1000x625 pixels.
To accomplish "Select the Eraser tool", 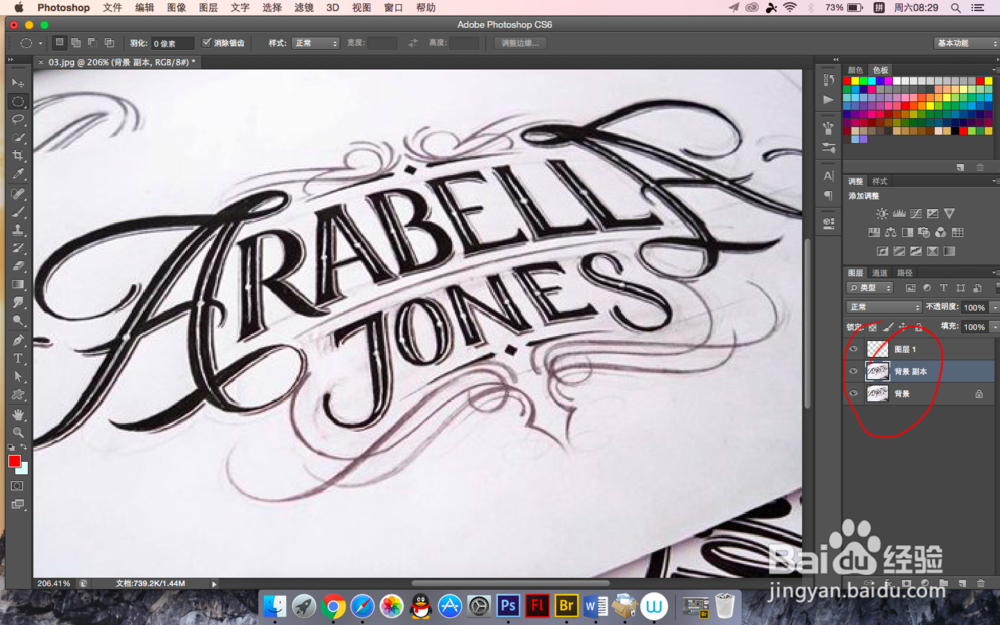I will pos(18,266).
